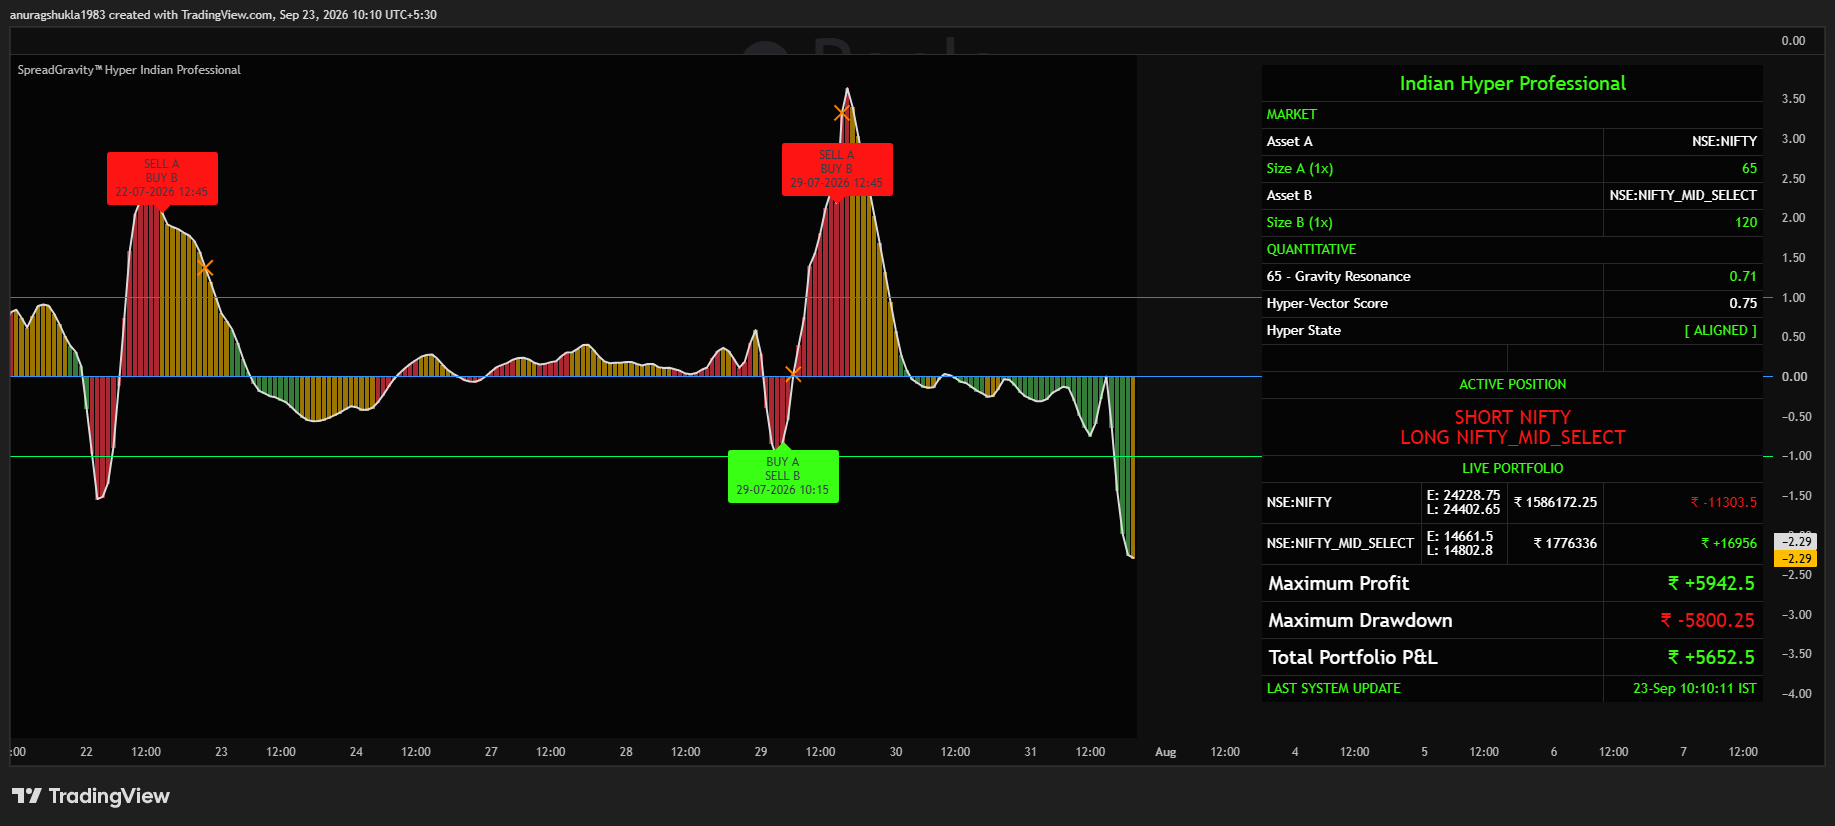Select the day 29 label on the time axis

pyautogui.click(x=761, y=752)
